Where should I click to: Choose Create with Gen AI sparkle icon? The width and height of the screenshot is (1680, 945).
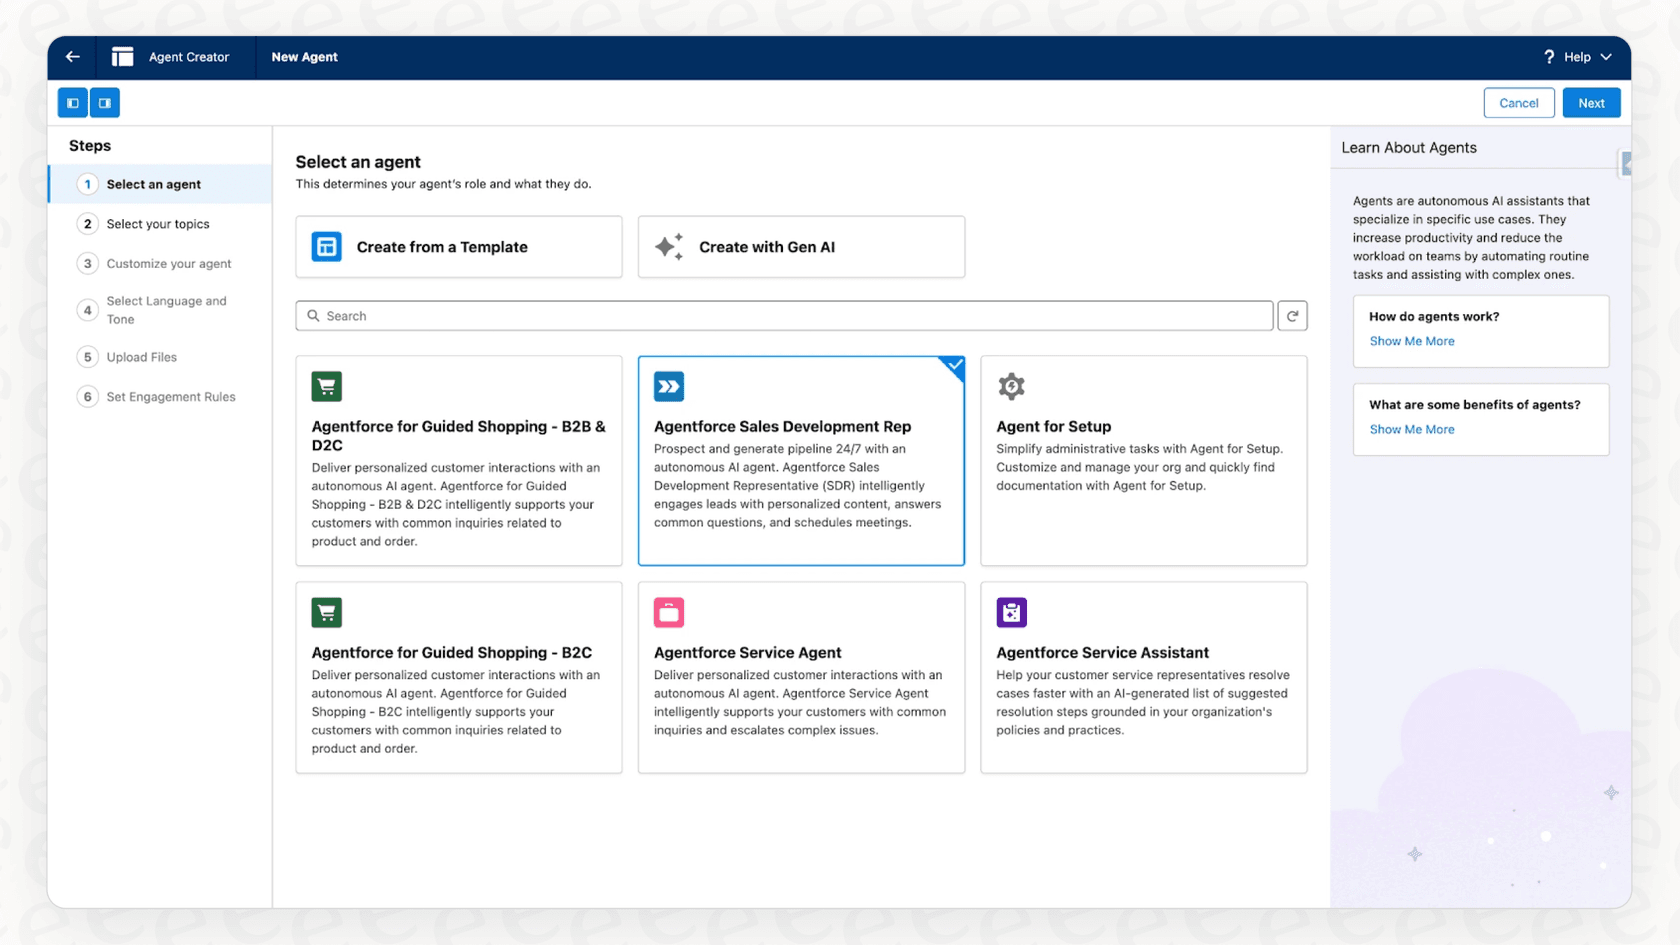(668, 247)
